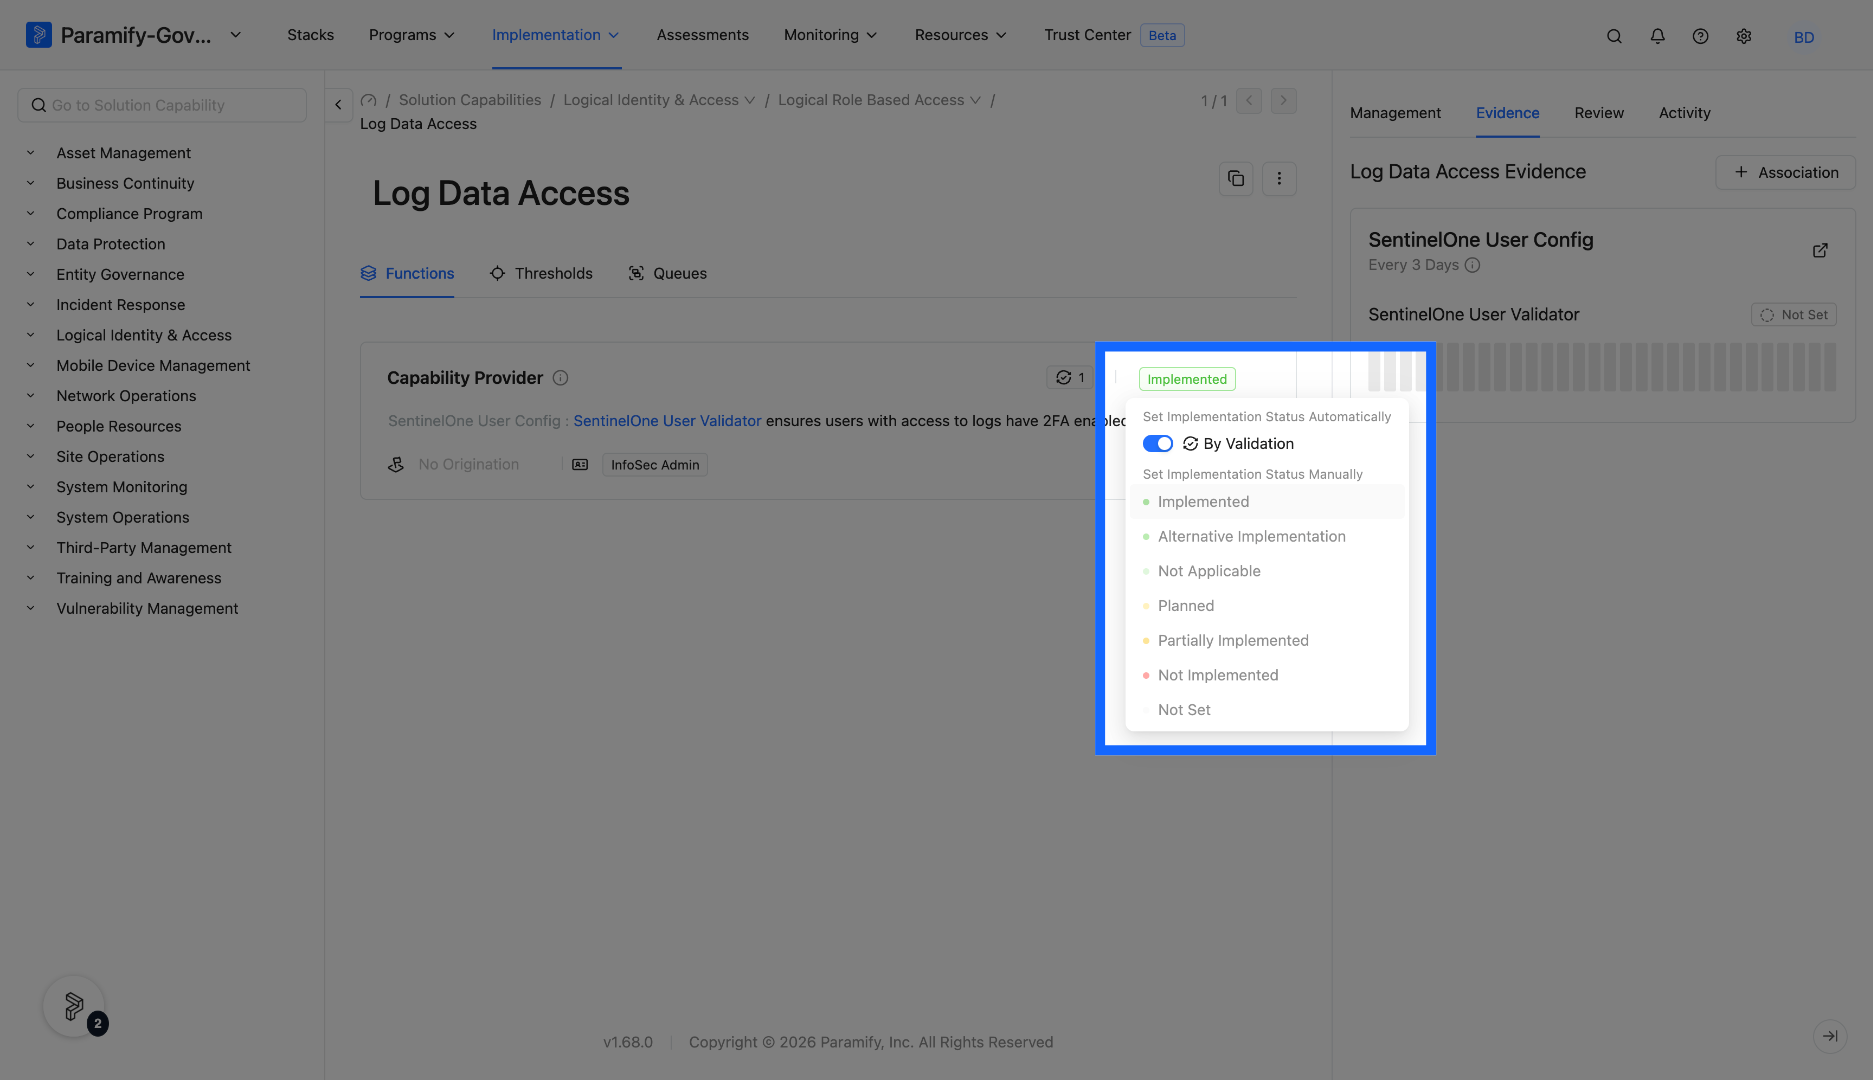
Task: Set status to Planned
Action: click(x=1267, y=606)
